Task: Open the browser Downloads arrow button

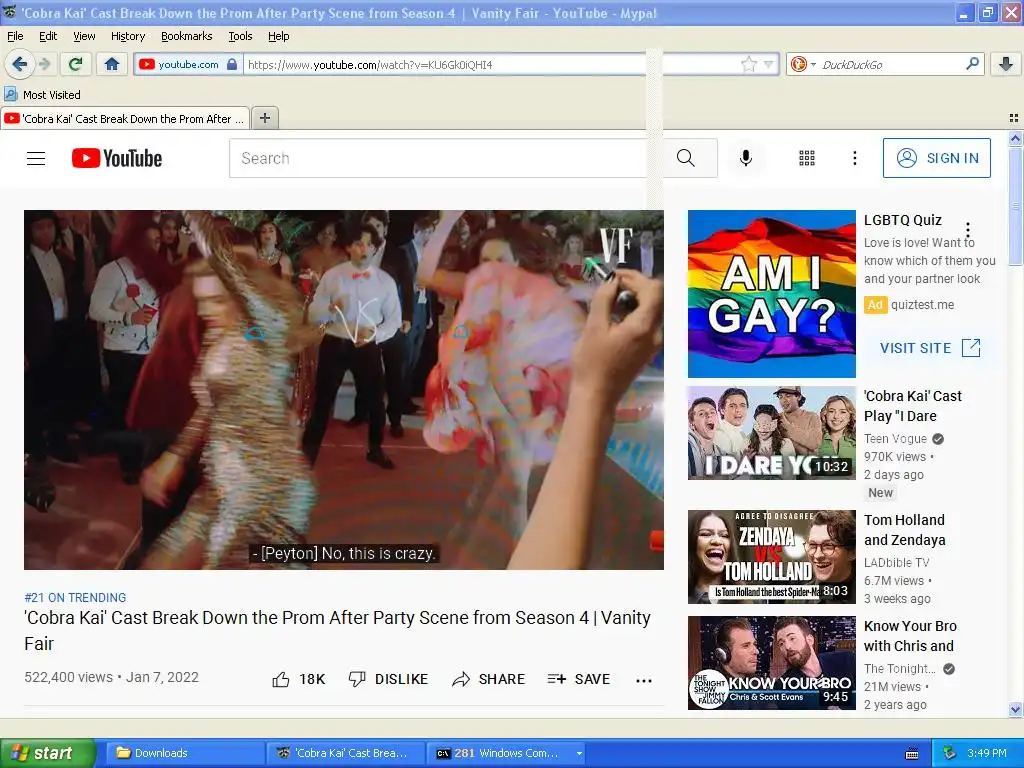Action: tap(1006, 64)
